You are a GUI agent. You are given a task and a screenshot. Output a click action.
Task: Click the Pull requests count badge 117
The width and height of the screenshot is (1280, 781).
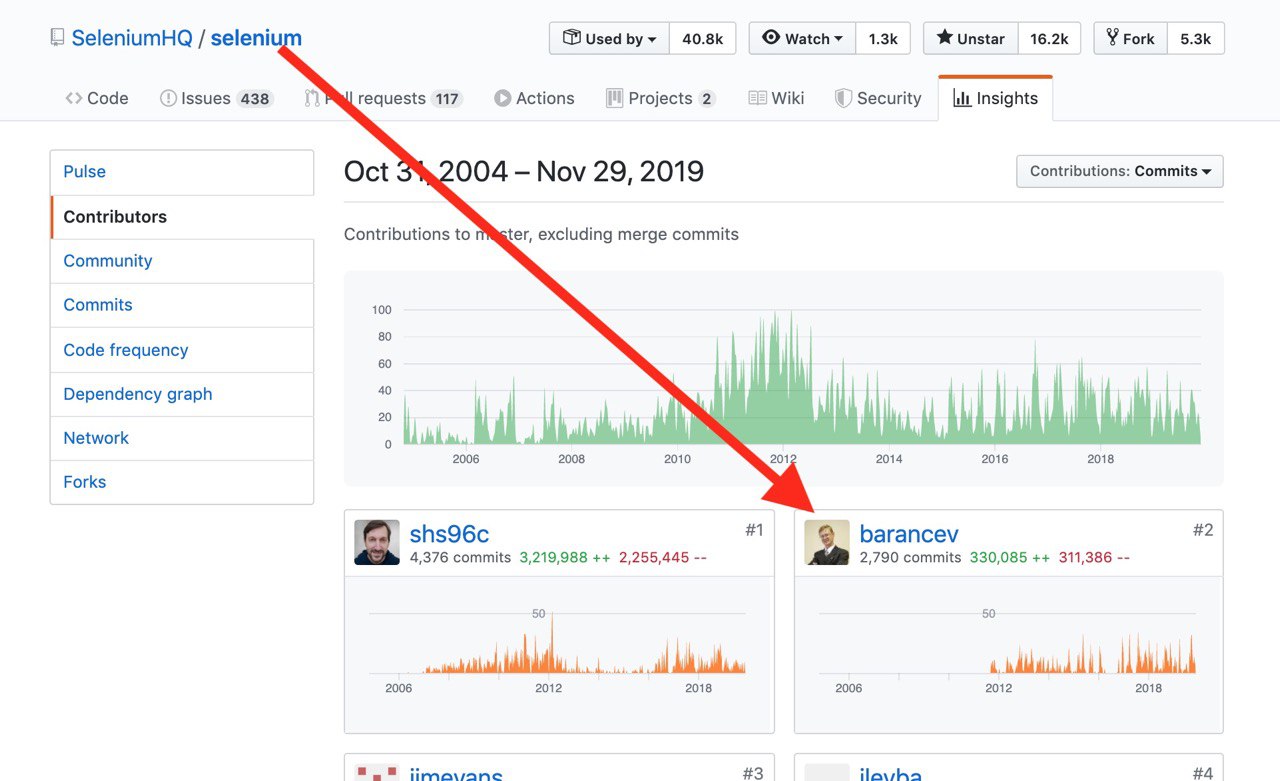(446, 98)
